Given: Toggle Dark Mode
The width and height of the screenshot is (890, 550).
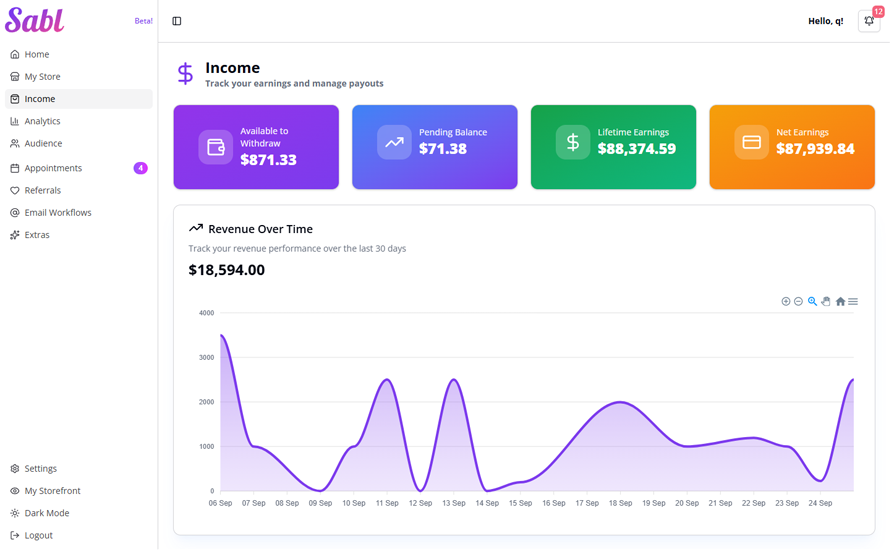Looking at the screenshot, I should click(x=47, y=513).
